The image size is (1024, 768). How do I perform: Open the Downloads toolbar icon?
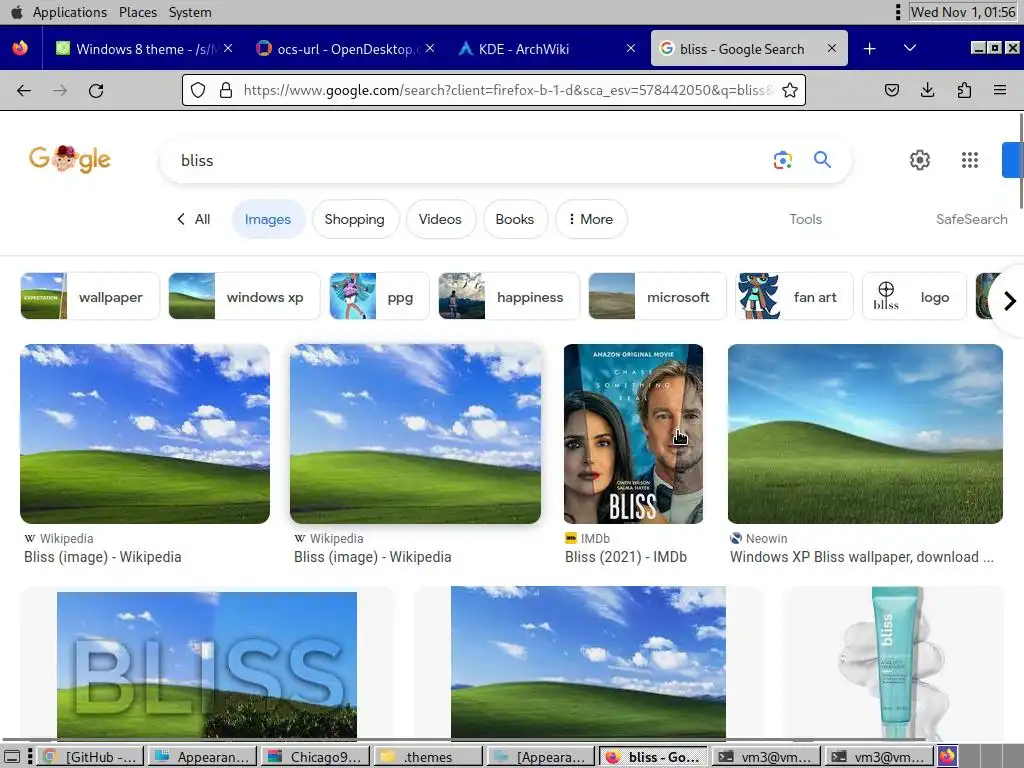927,90
